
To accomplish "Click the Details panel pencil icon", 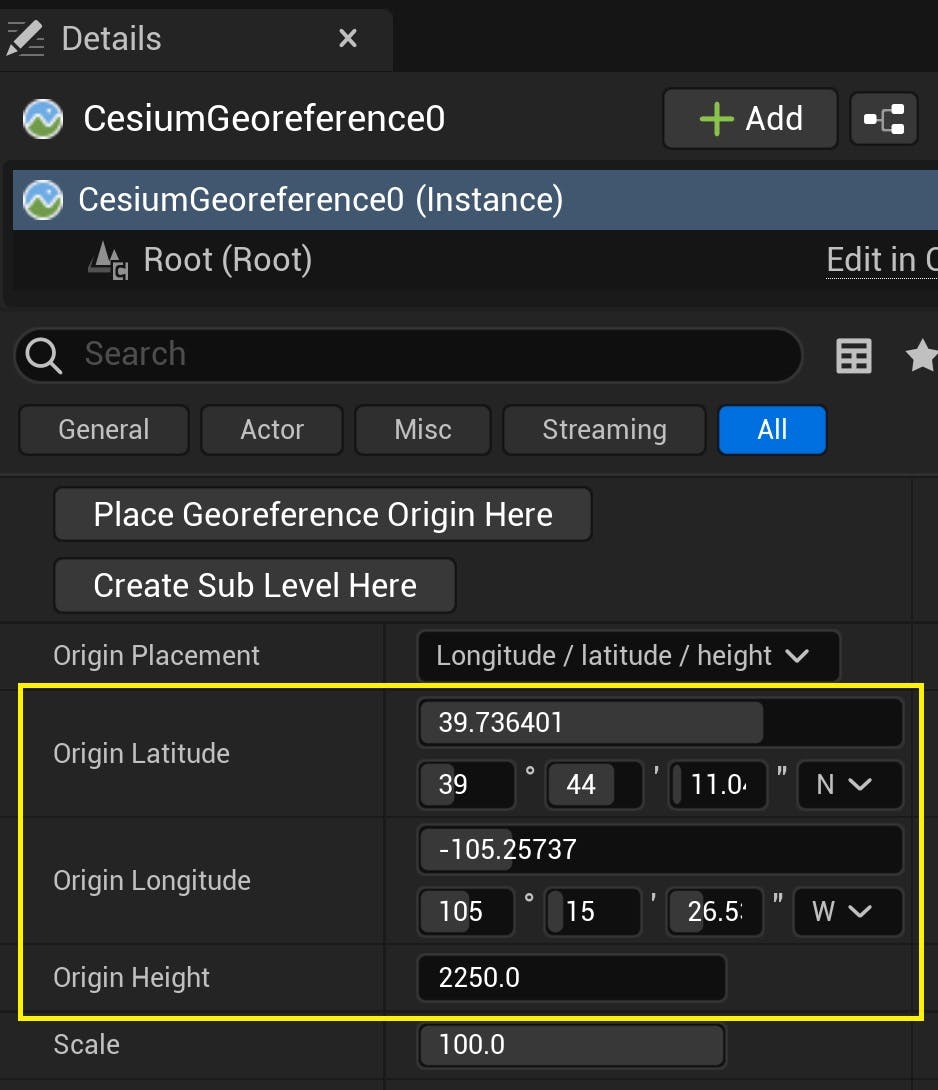I will click(24, 38).
